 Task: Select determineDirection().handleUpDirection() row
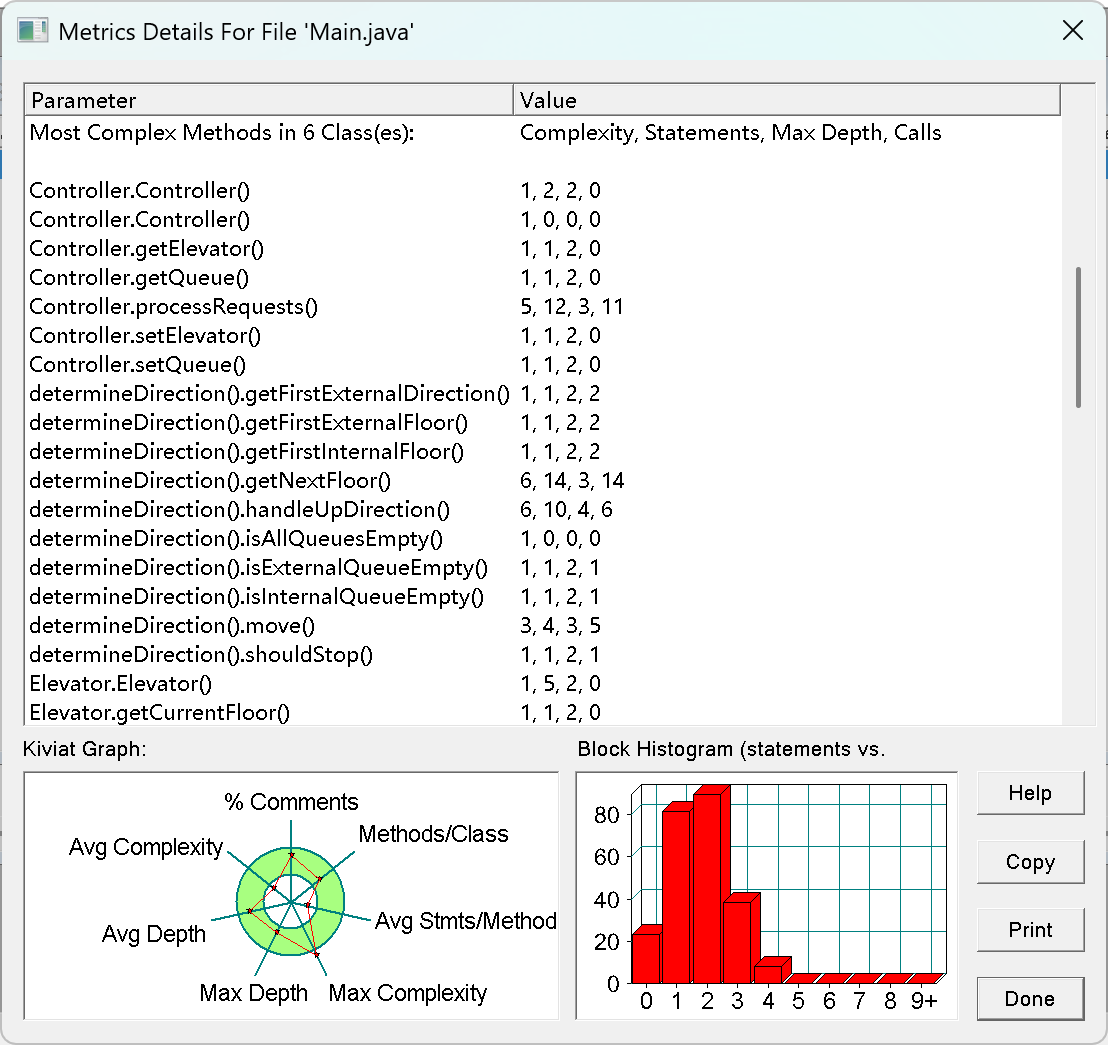pyautogui.click(x=543, y=509)
